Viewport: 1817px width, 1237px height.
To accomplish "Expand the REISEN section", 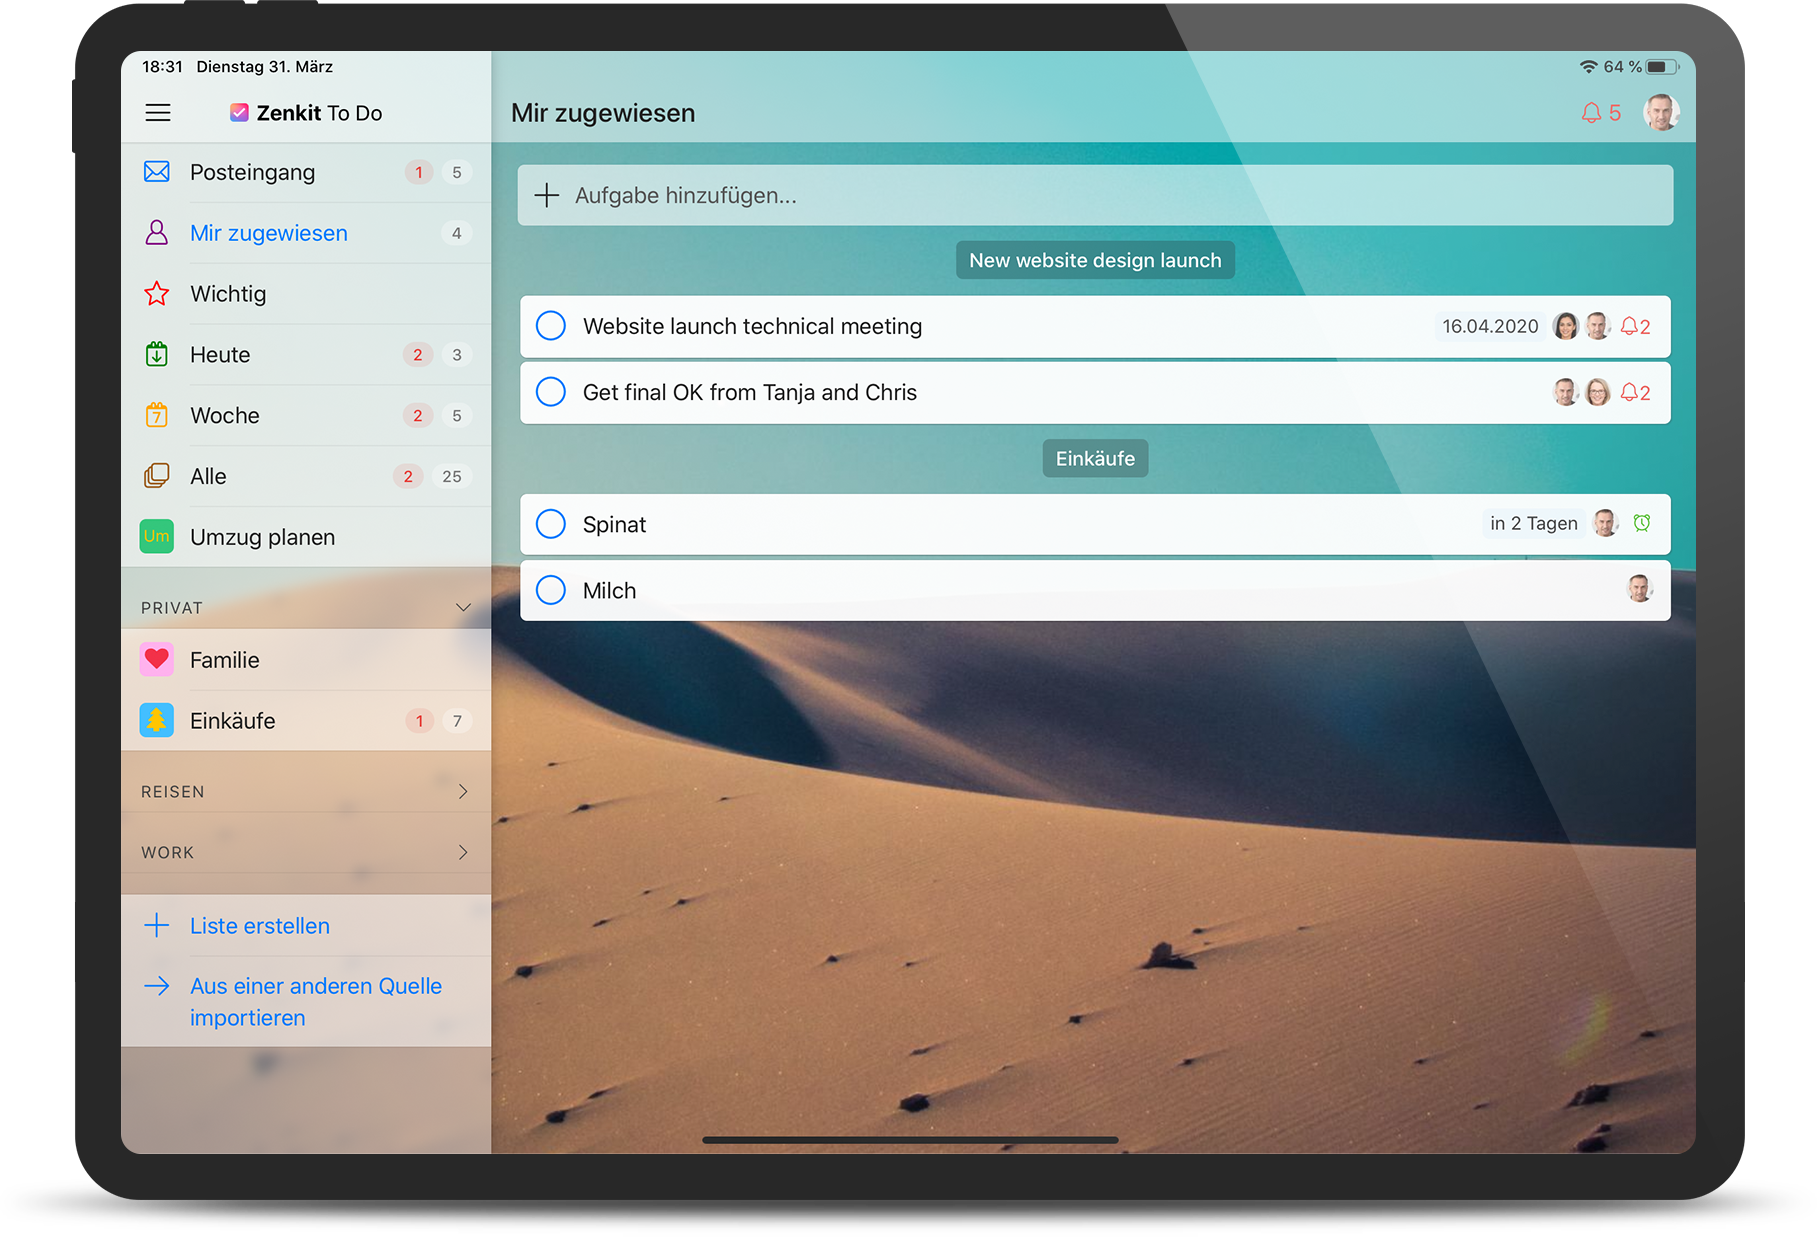I will 463,792.
